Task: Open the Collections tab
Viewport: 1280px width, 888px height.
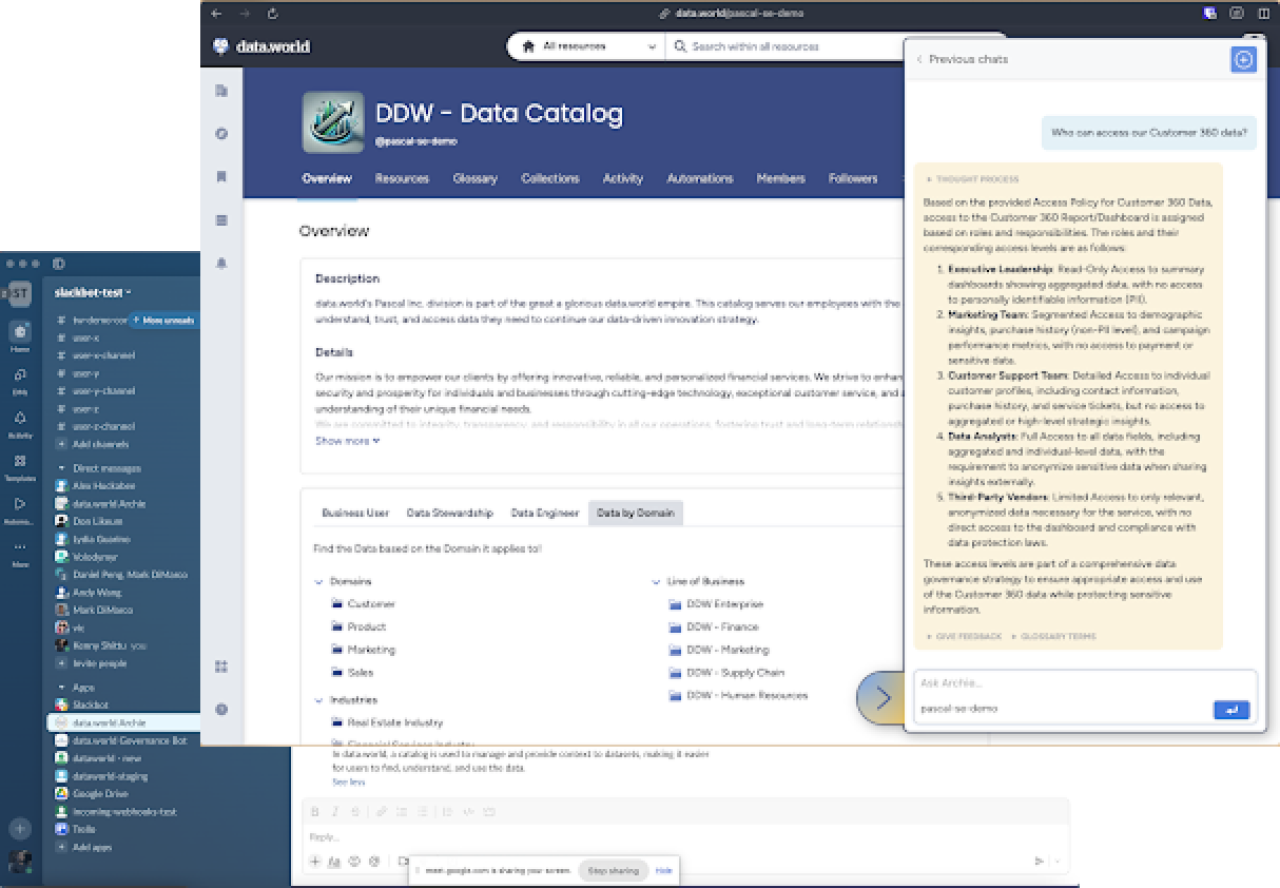Action: 550,178
